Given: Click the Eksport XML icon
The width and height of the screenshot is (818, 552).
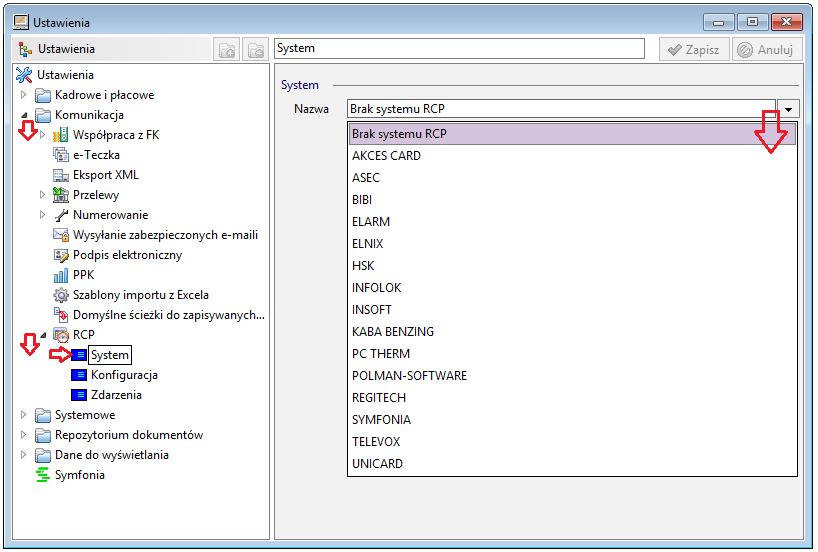Looking at the screenshot, I should [61, 175].
